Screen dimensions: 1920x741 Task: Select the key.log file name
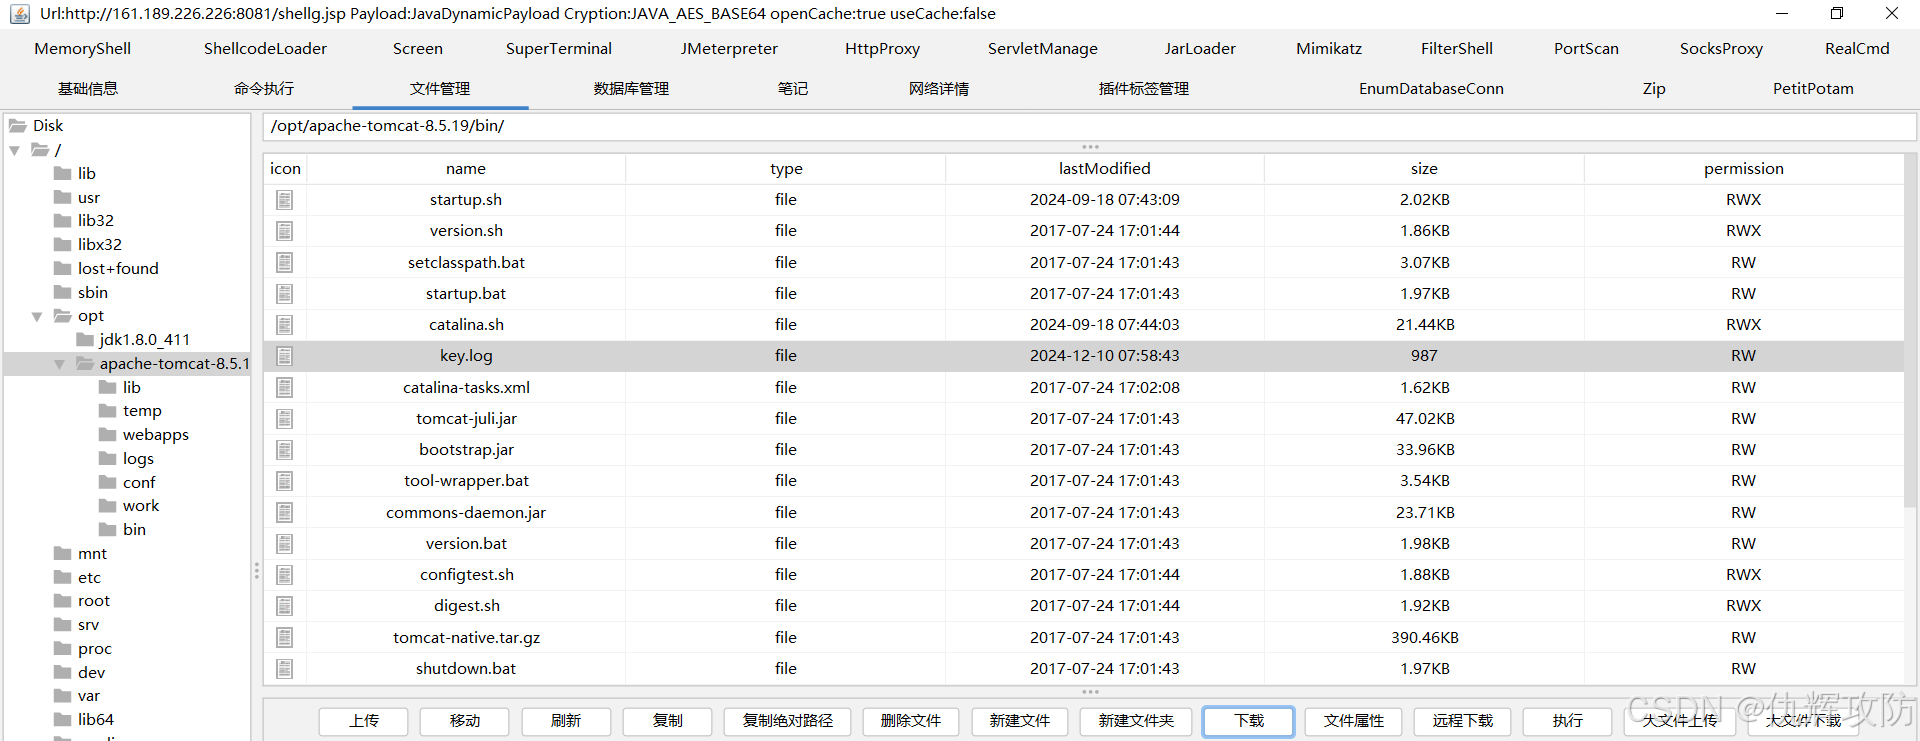click(x=466, y=356)
